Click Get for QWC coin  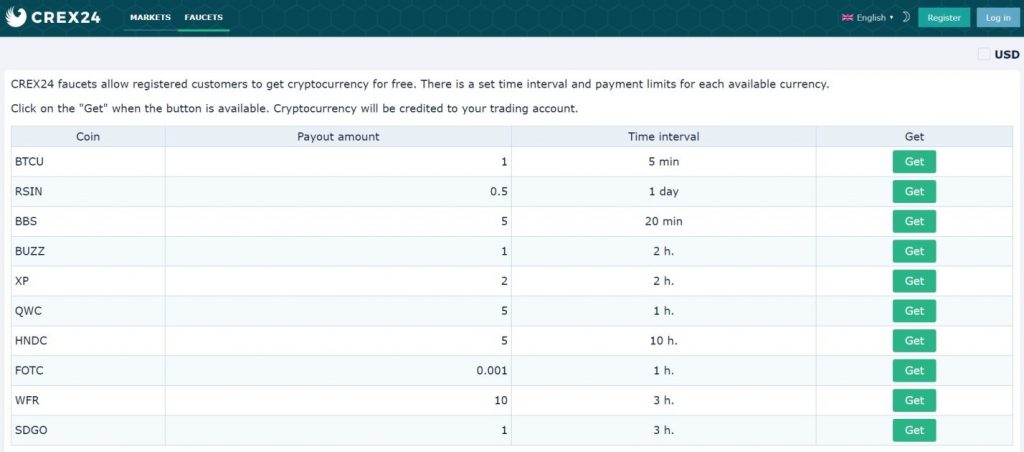pyautogui.click(x=914, y=311)
